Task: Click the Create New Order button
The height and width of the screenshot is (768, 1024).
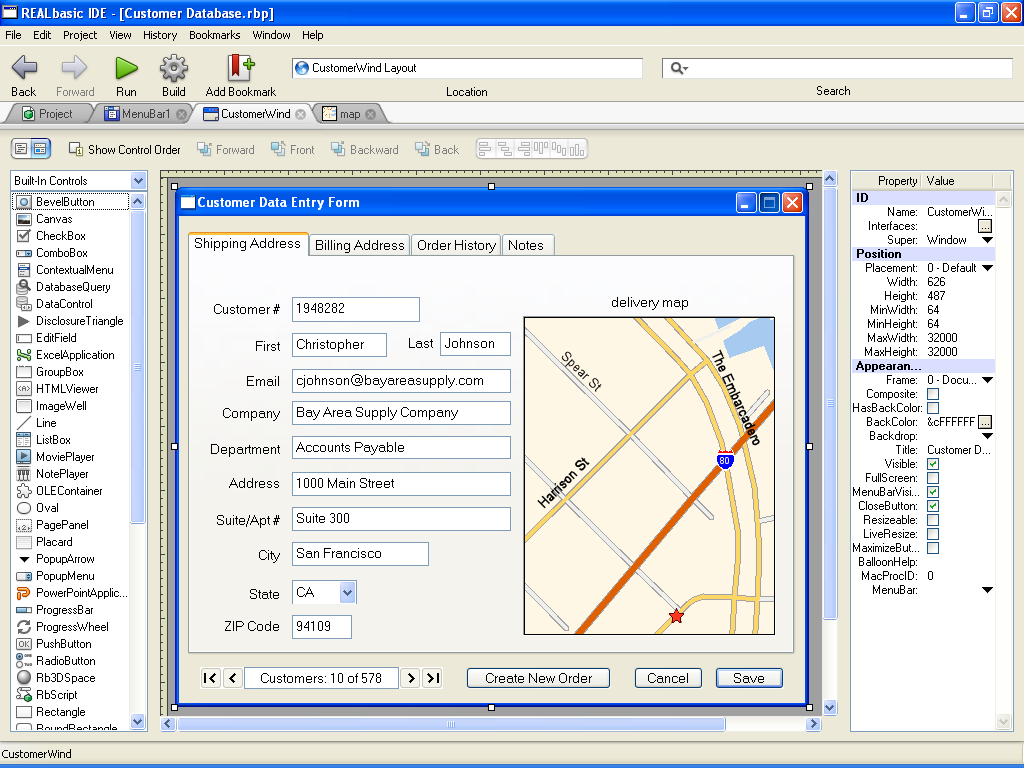Action: click(539, 678)
